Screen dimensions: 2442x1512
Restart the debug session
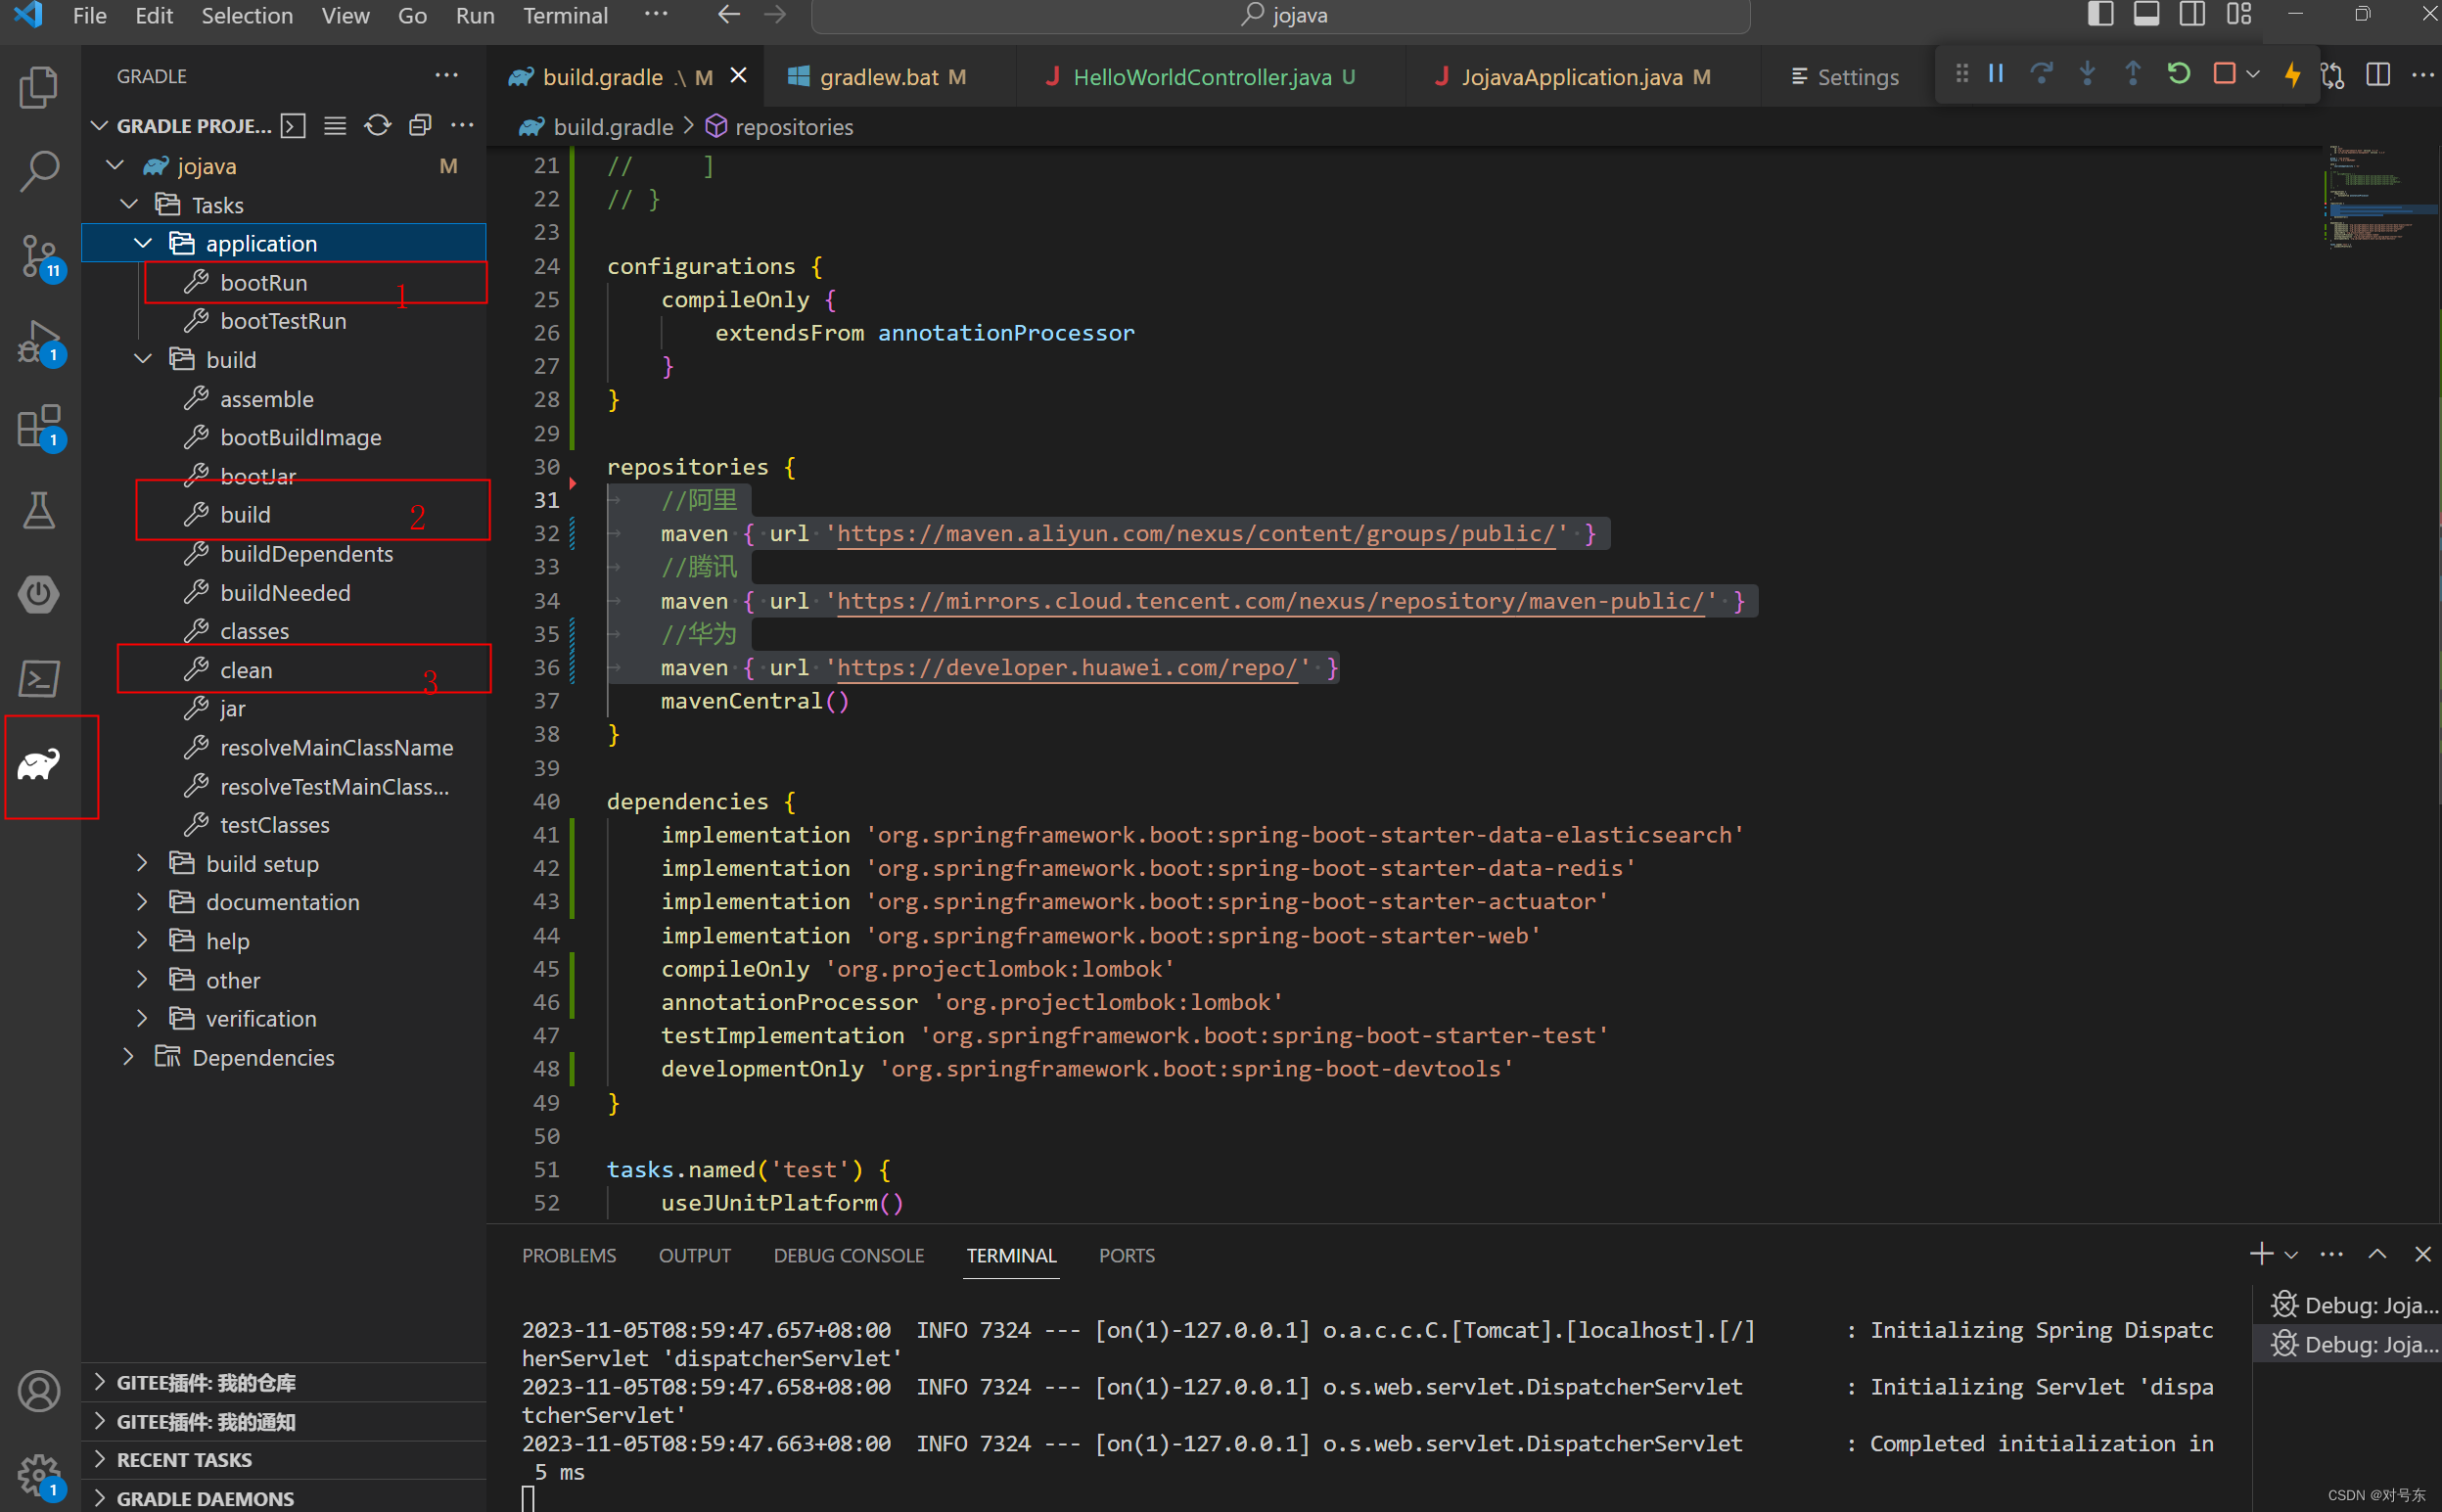[2178, 74]
